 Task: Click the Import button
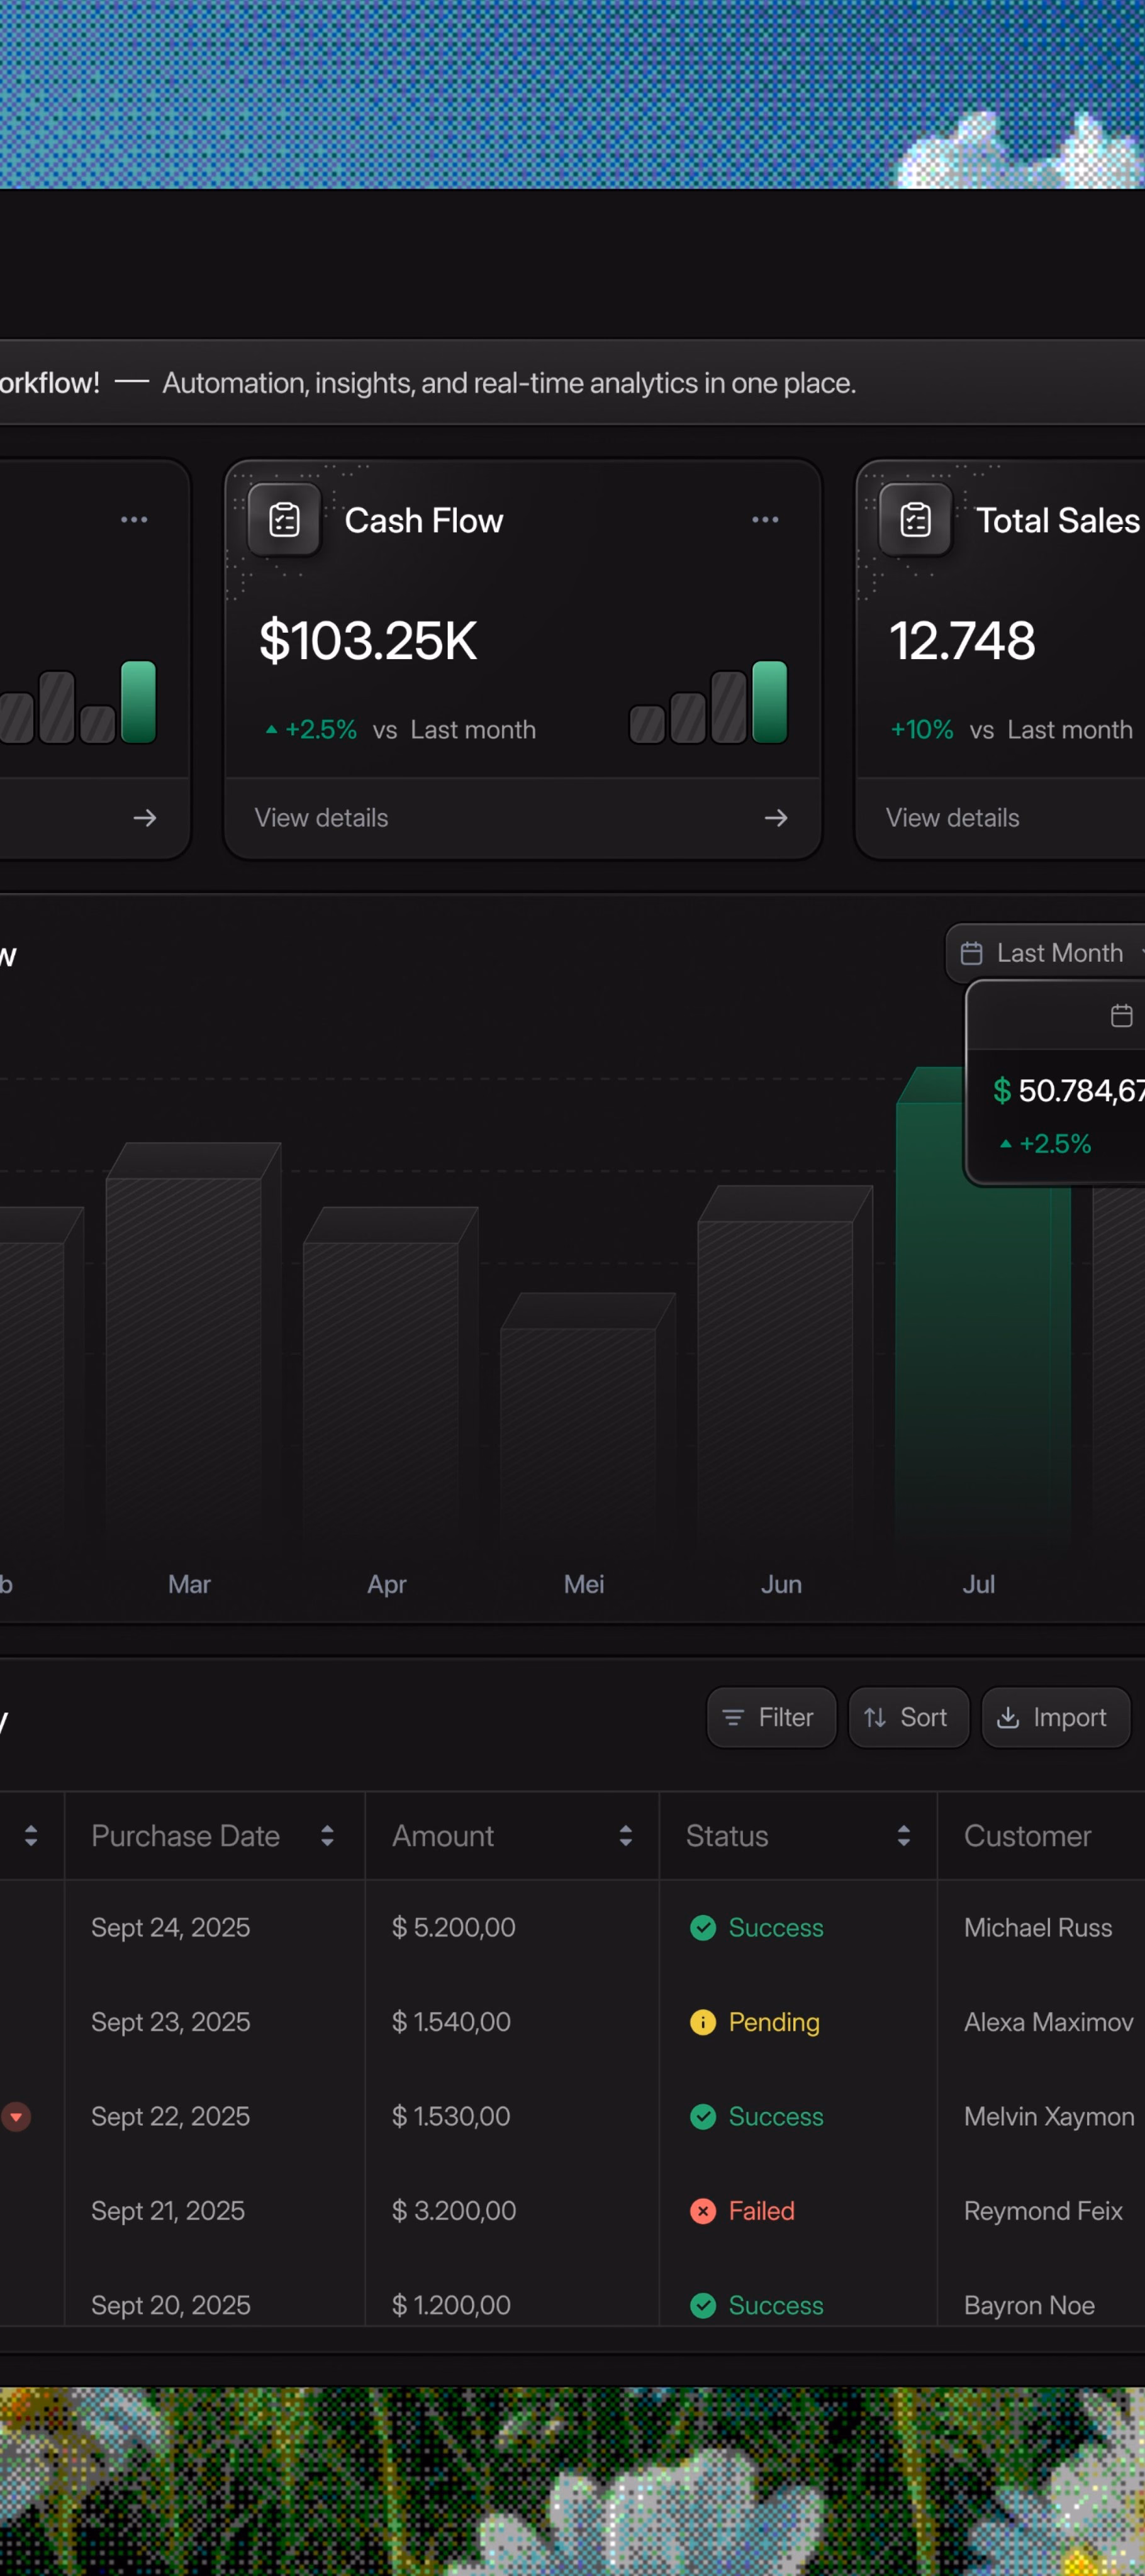(x=1056, y=1717)
